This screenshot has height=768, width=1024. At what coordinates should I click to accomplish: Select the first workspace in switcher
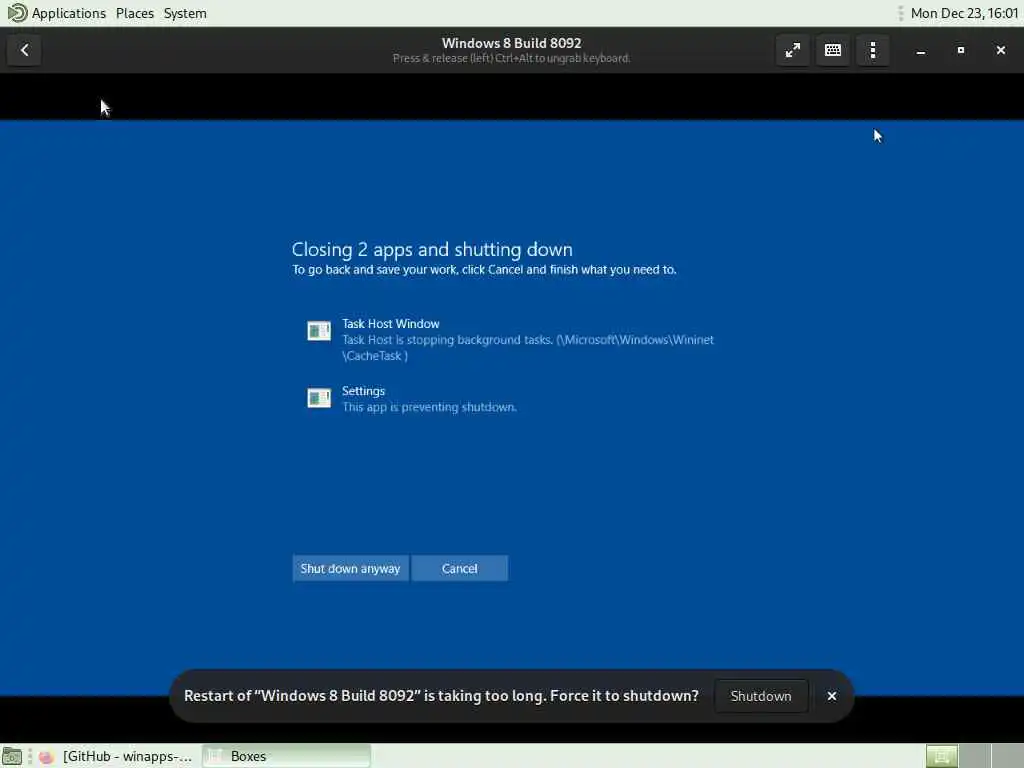(941, 756)
